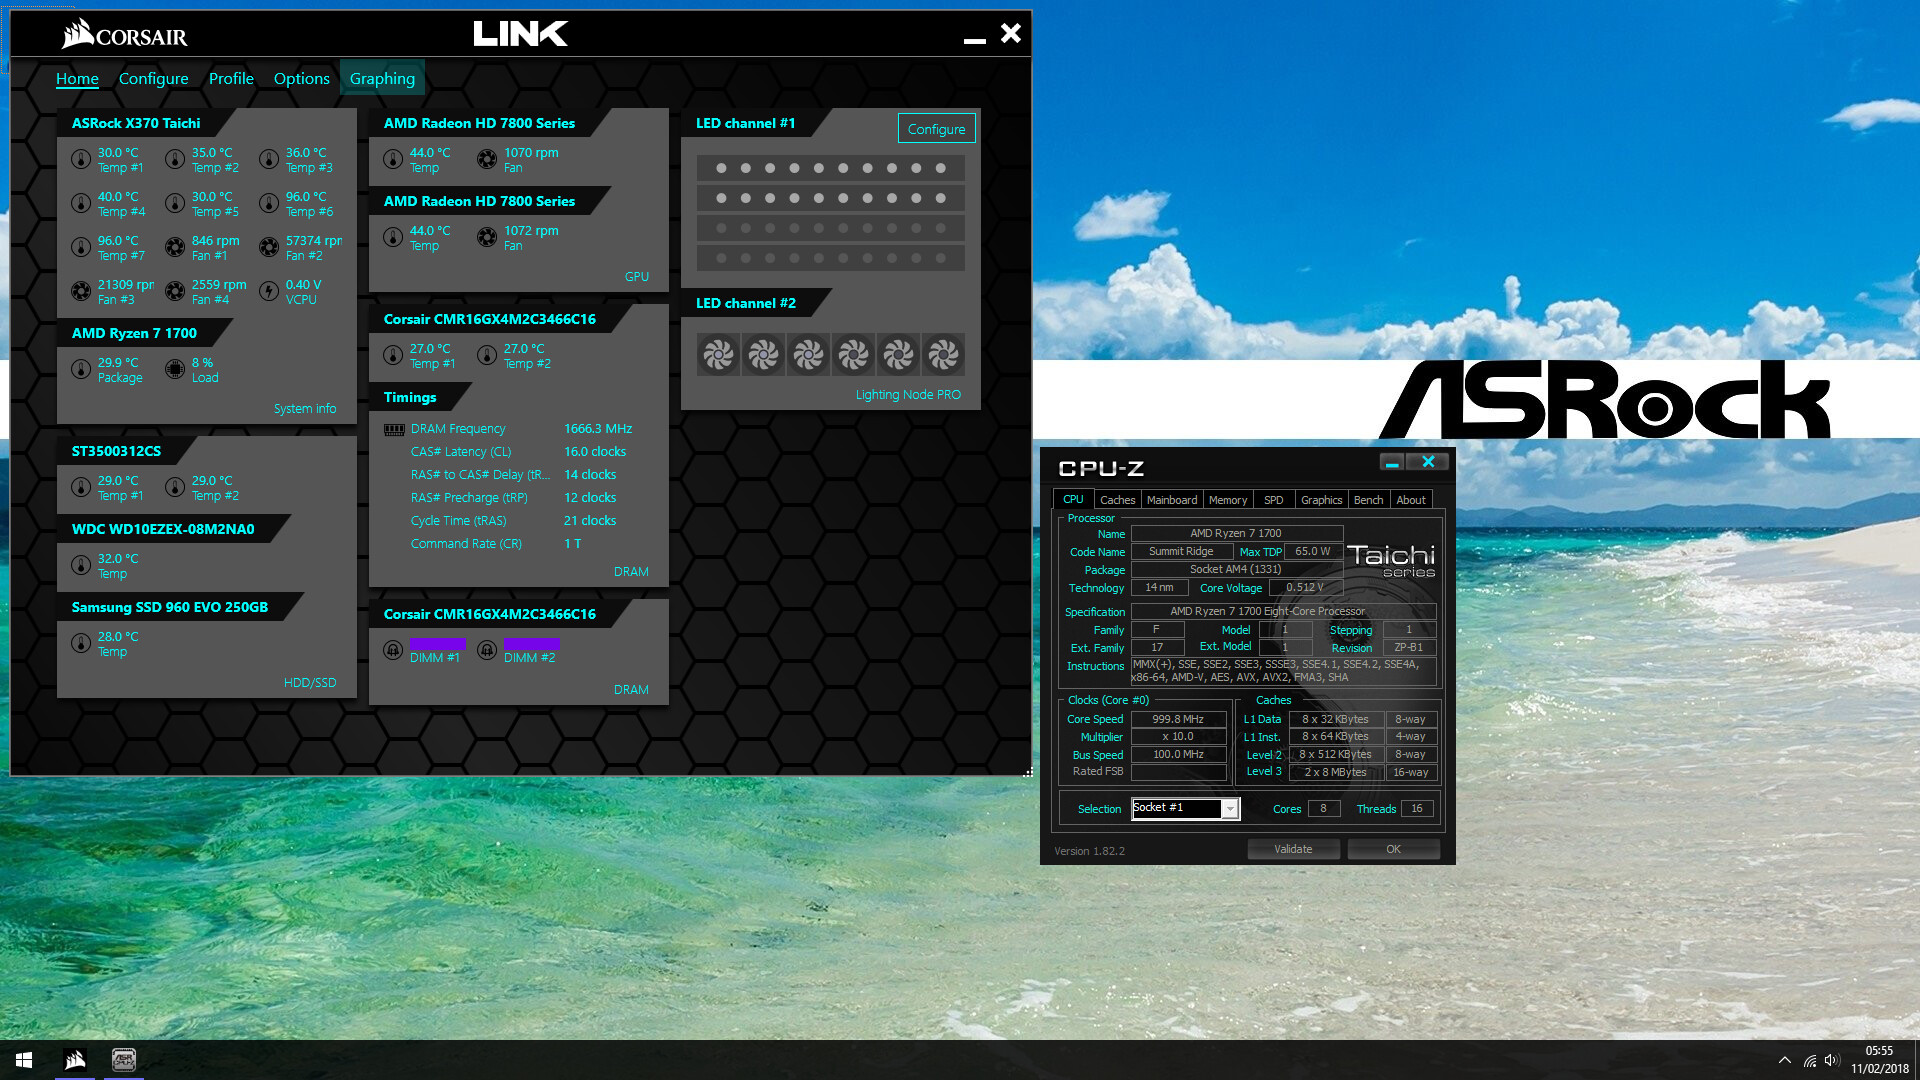The image size is (1920, 1080).
Task: Click the DIMM #1 purple color swatch
Action: point(437,643)
